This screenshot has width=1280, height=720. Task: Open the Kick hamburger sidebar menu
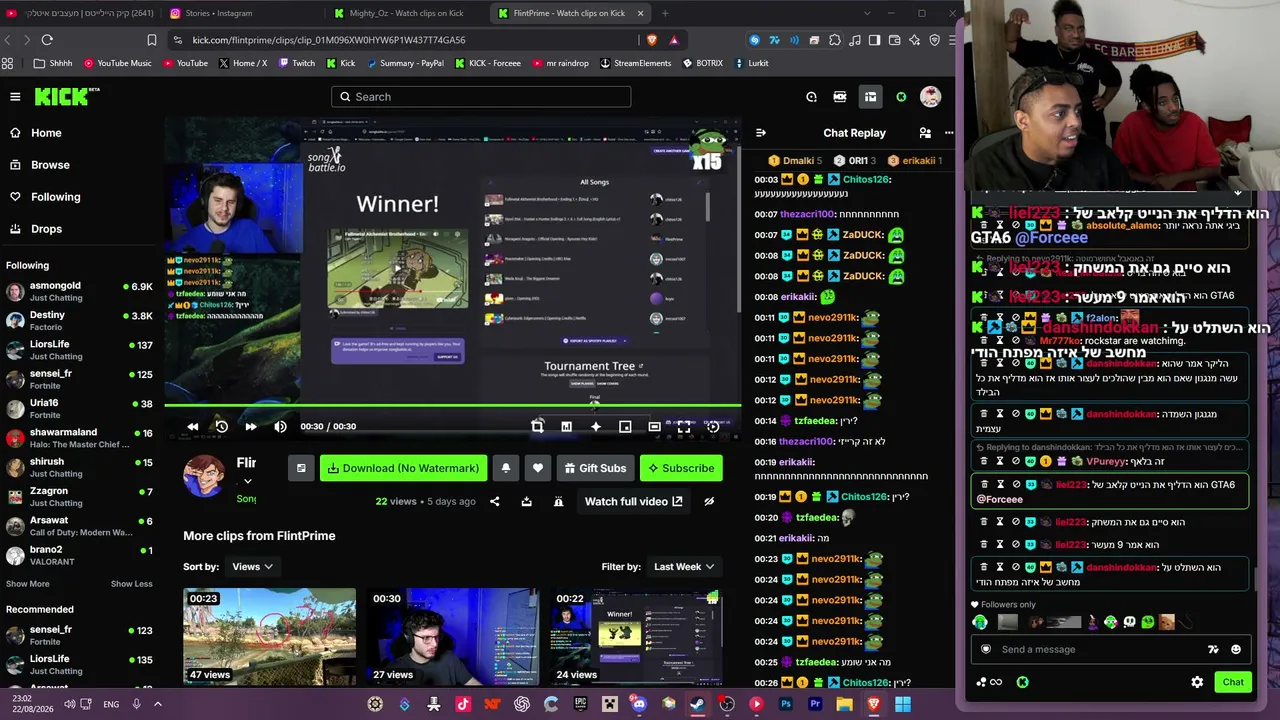tap(15, 97)
